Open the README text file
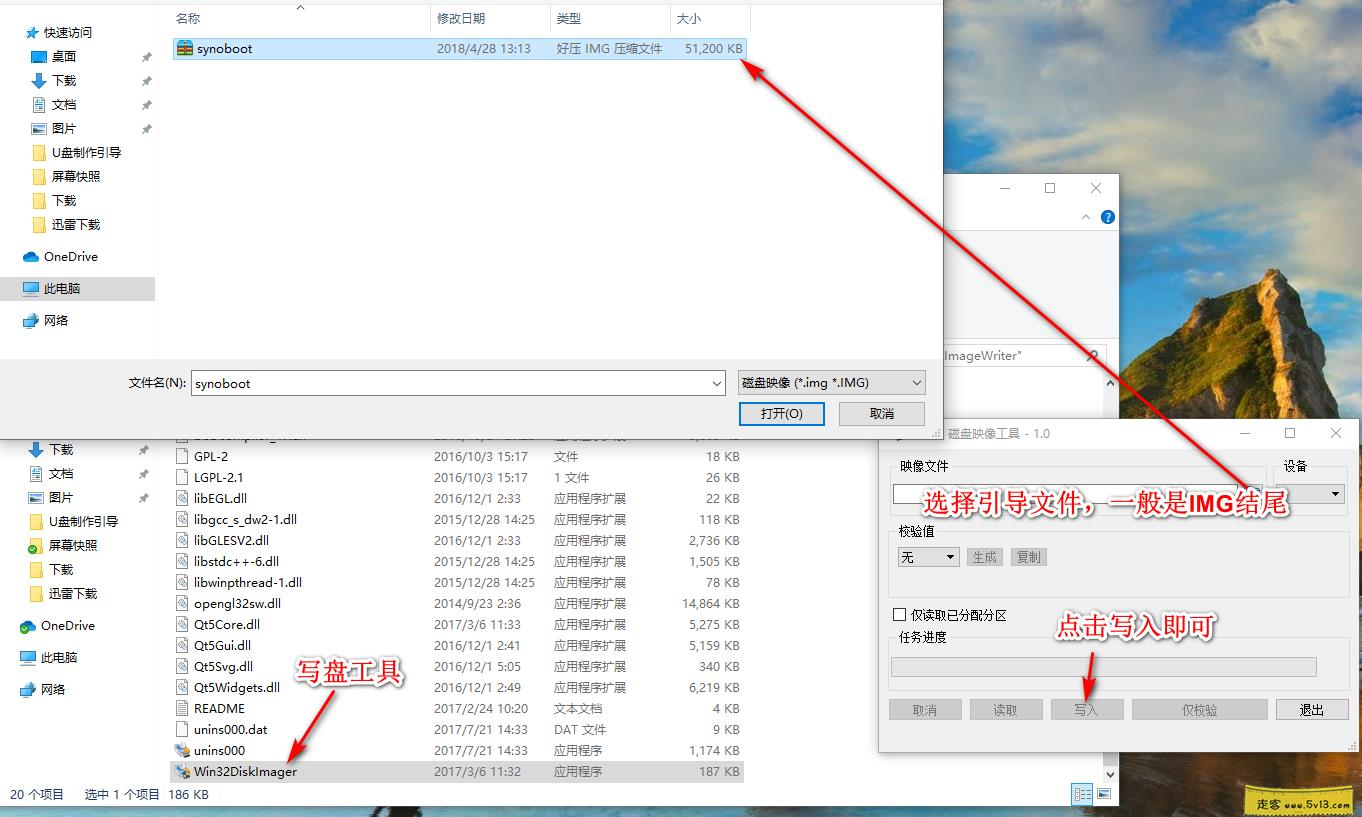Image resolution: width=1362 pixels, height=817 pixels. click(x=219, y=708)
